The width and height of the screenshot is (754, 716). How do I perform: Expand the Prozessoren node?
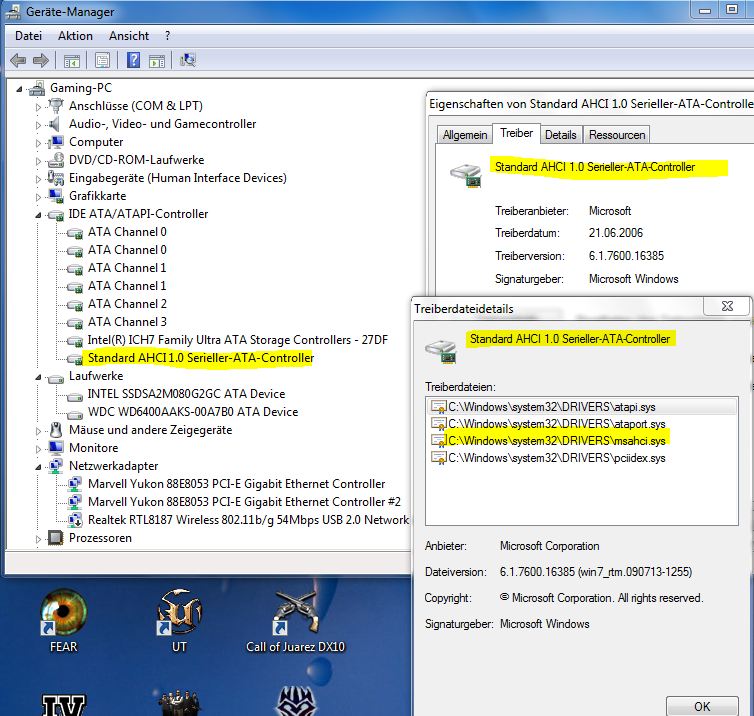tap(38, 539)
